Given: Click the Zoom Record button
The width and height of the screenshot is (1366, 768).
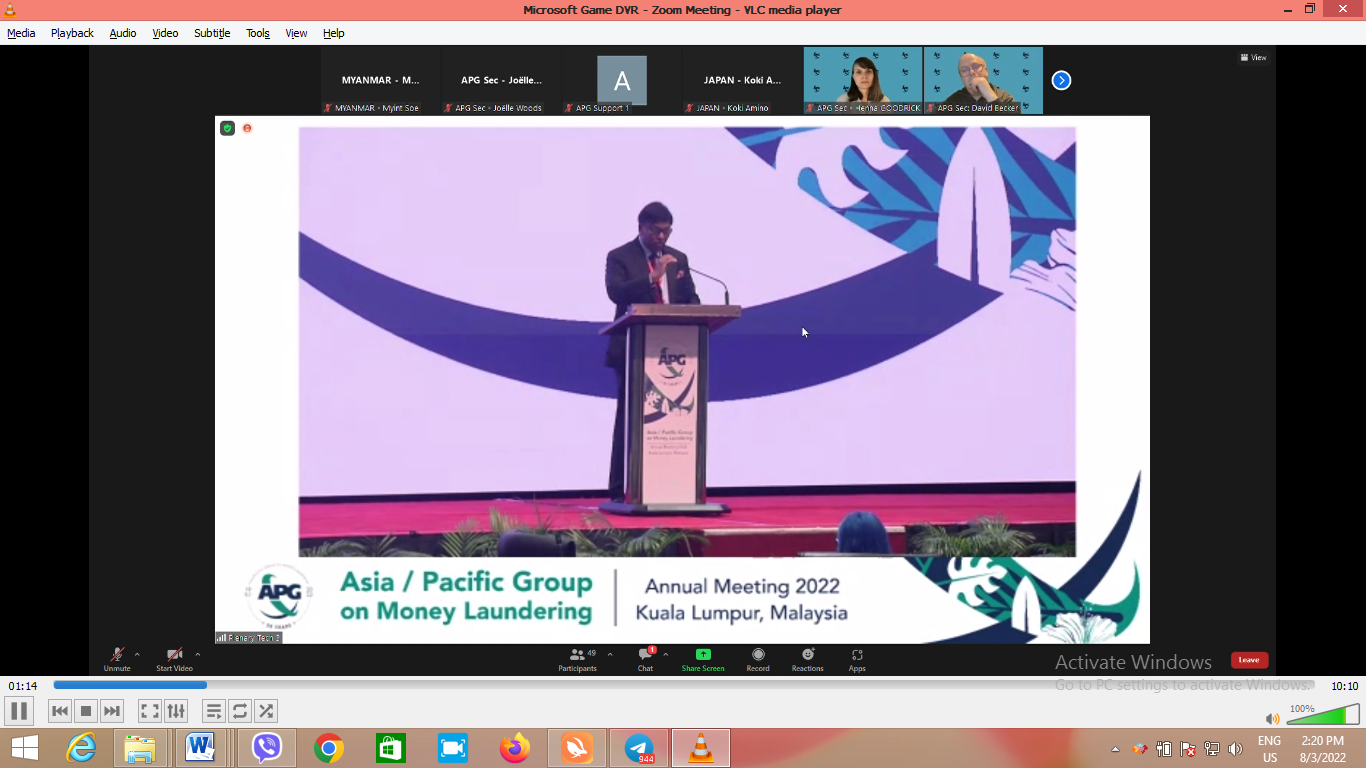Looking at the screenshot, I should click(x=758, y=659).
